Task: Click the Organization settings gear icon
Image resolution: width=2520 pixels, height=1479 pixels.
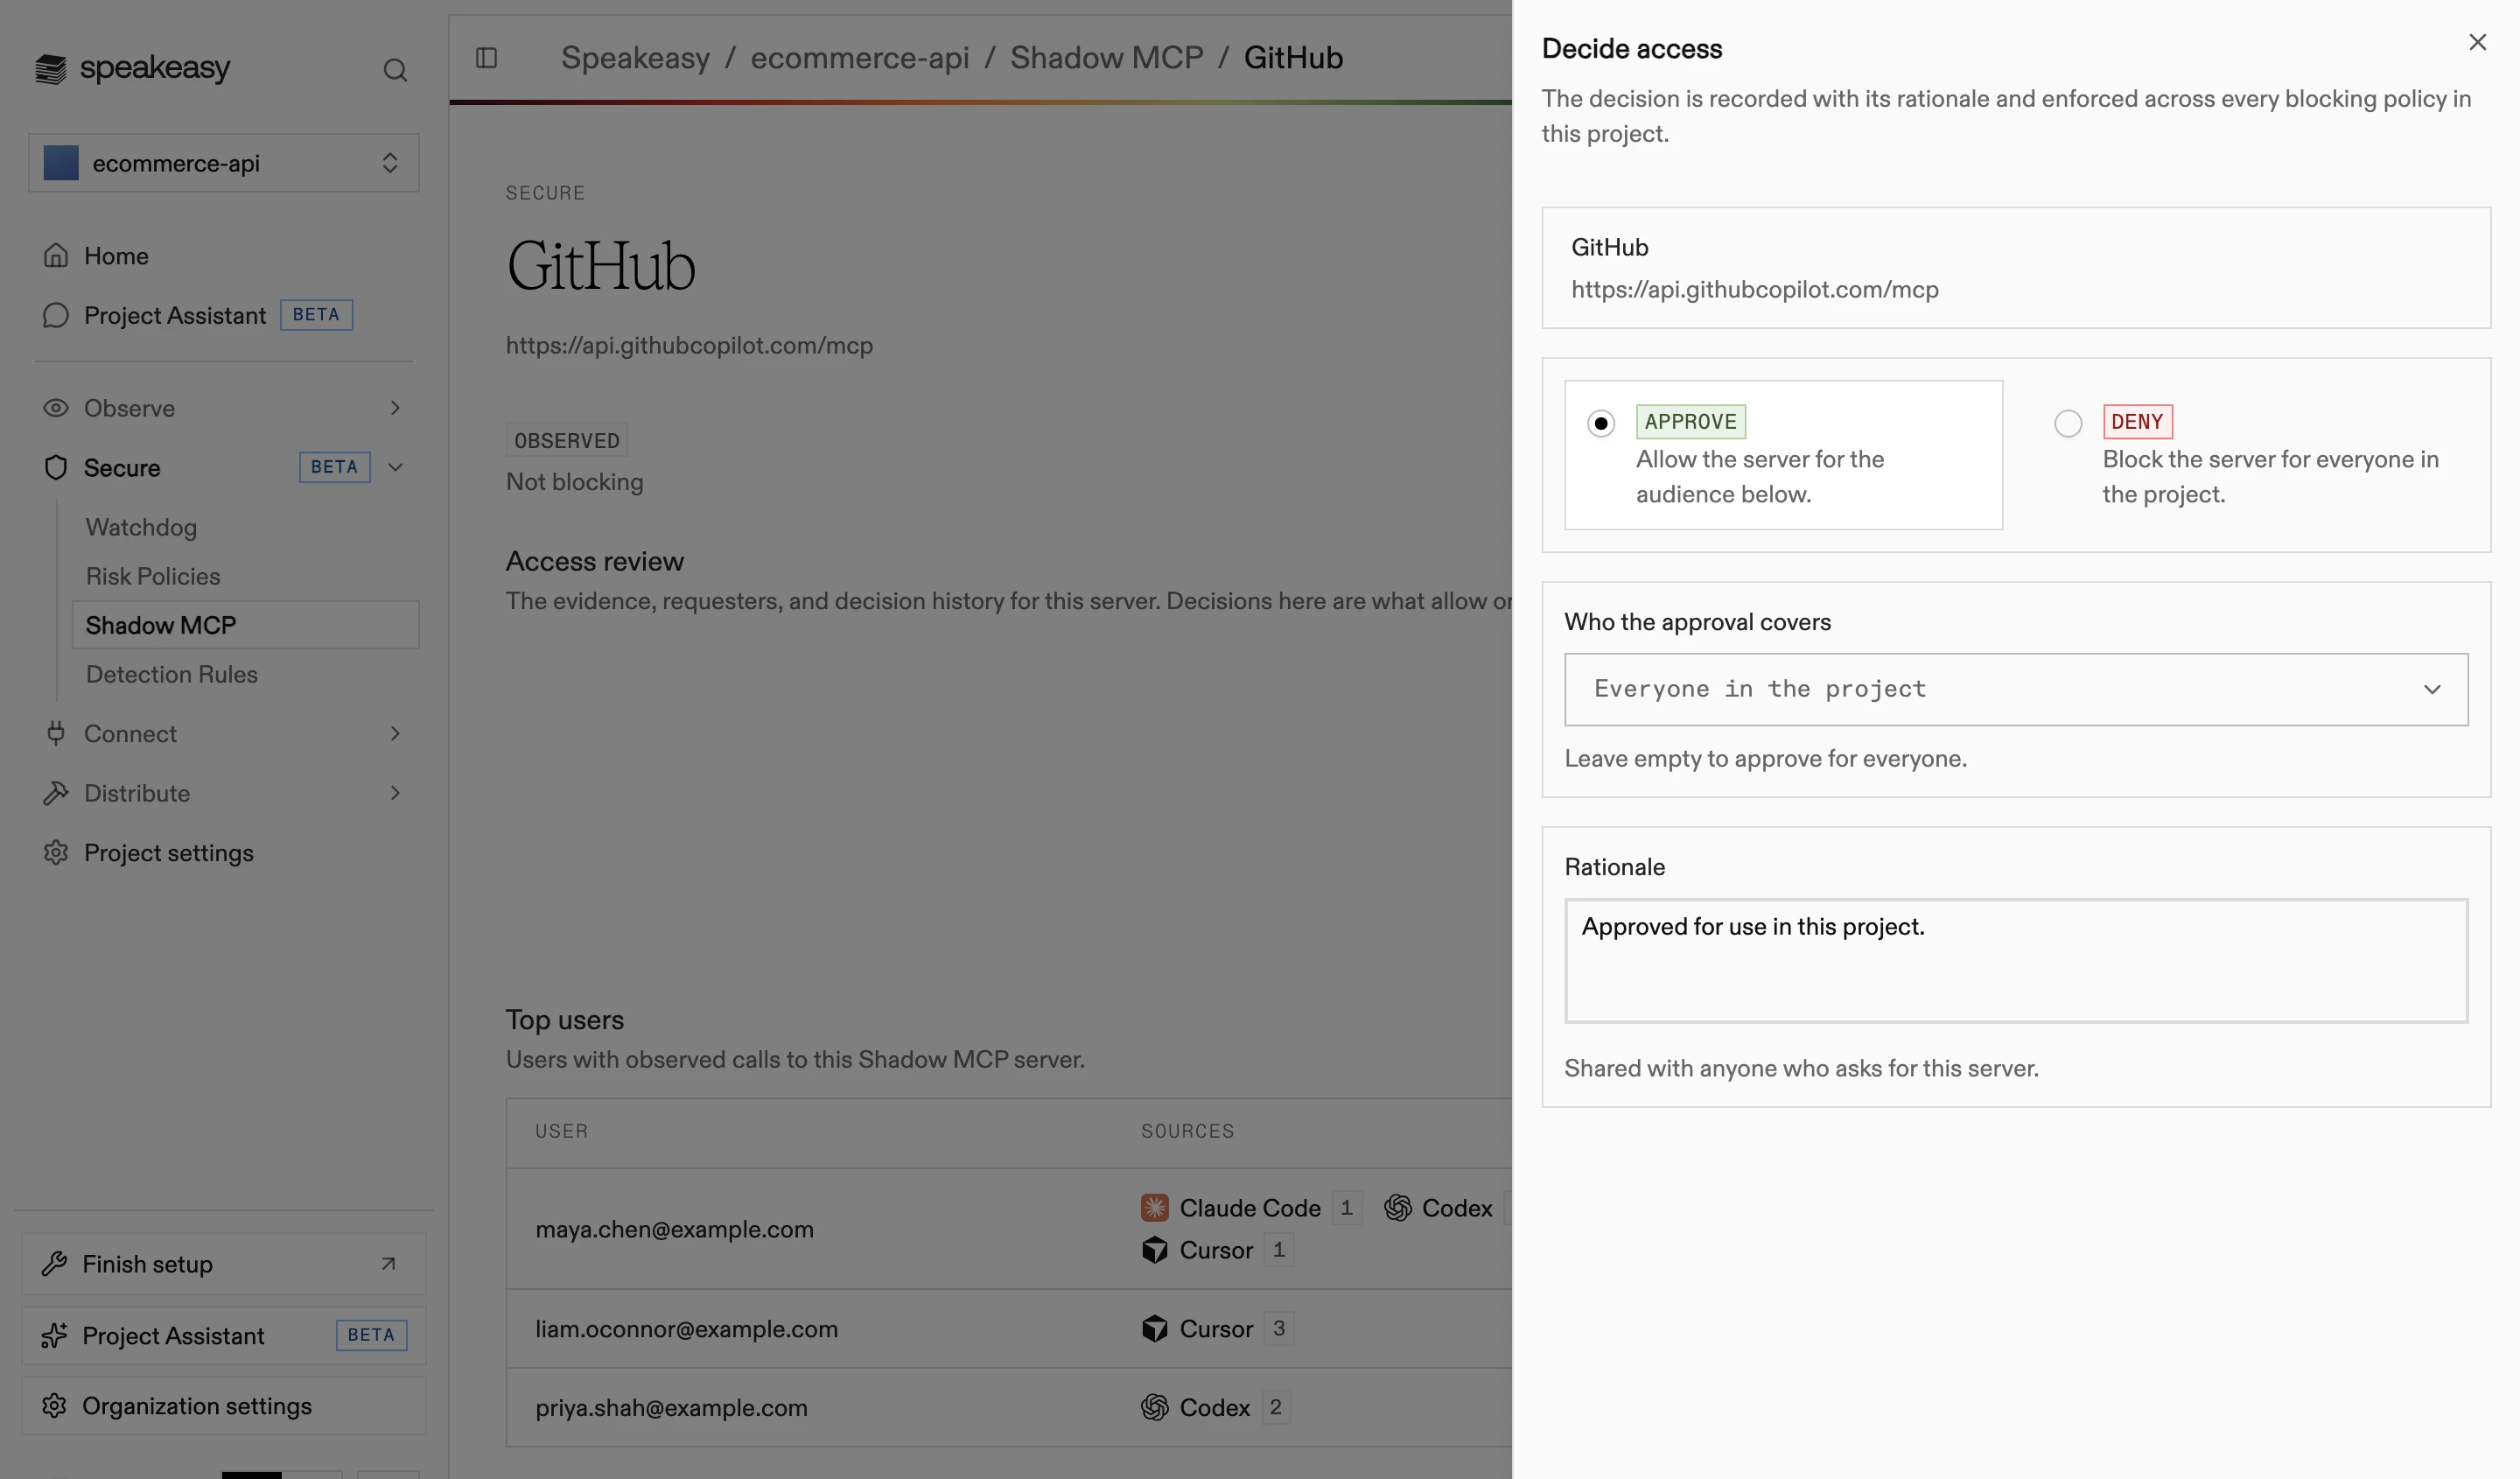Action: click(x=54, y=1406)
